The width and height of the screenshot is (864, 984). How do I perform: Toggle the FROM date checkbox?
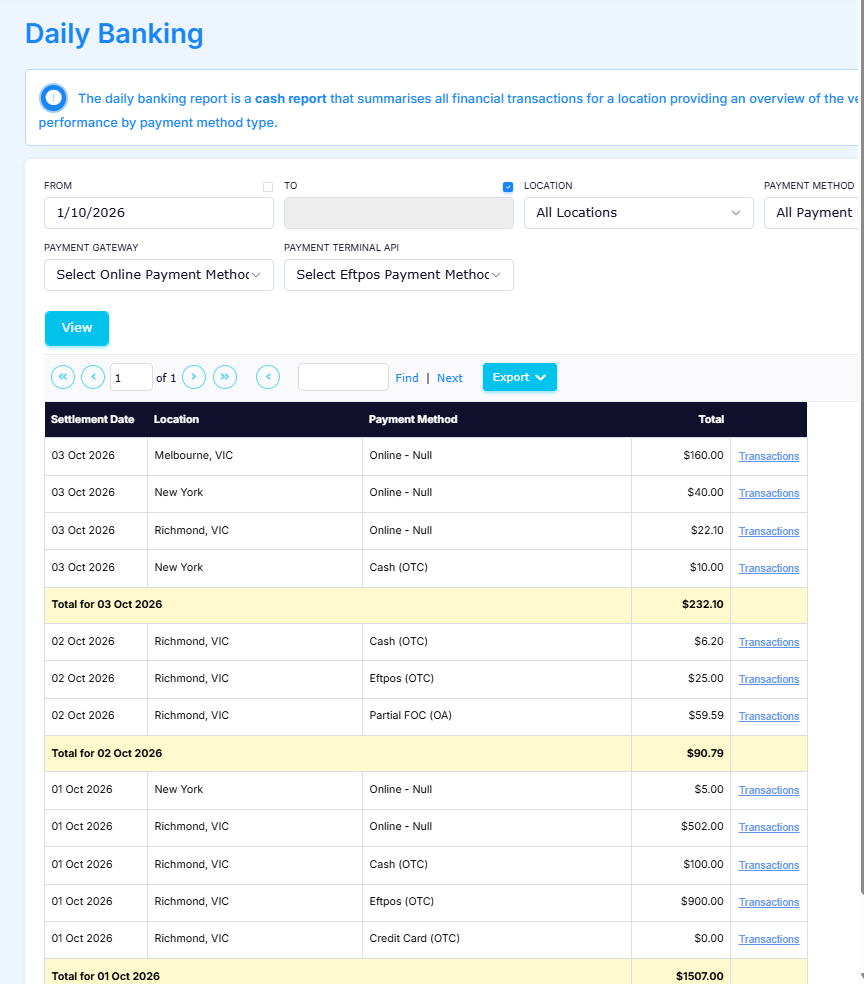[268, 187]
